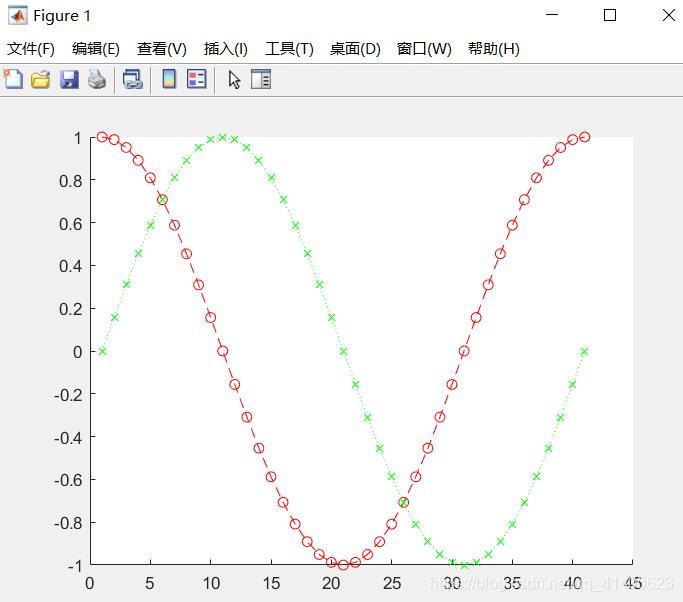Select the Edit Plot arrow tool
The width and height of the screenshot is (683, 602).
234,80
